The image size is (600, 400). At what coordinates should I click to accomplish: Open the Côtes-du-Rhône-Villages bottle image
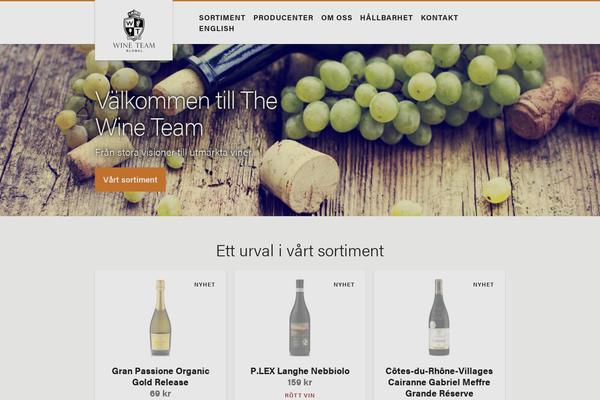(439, 318)
